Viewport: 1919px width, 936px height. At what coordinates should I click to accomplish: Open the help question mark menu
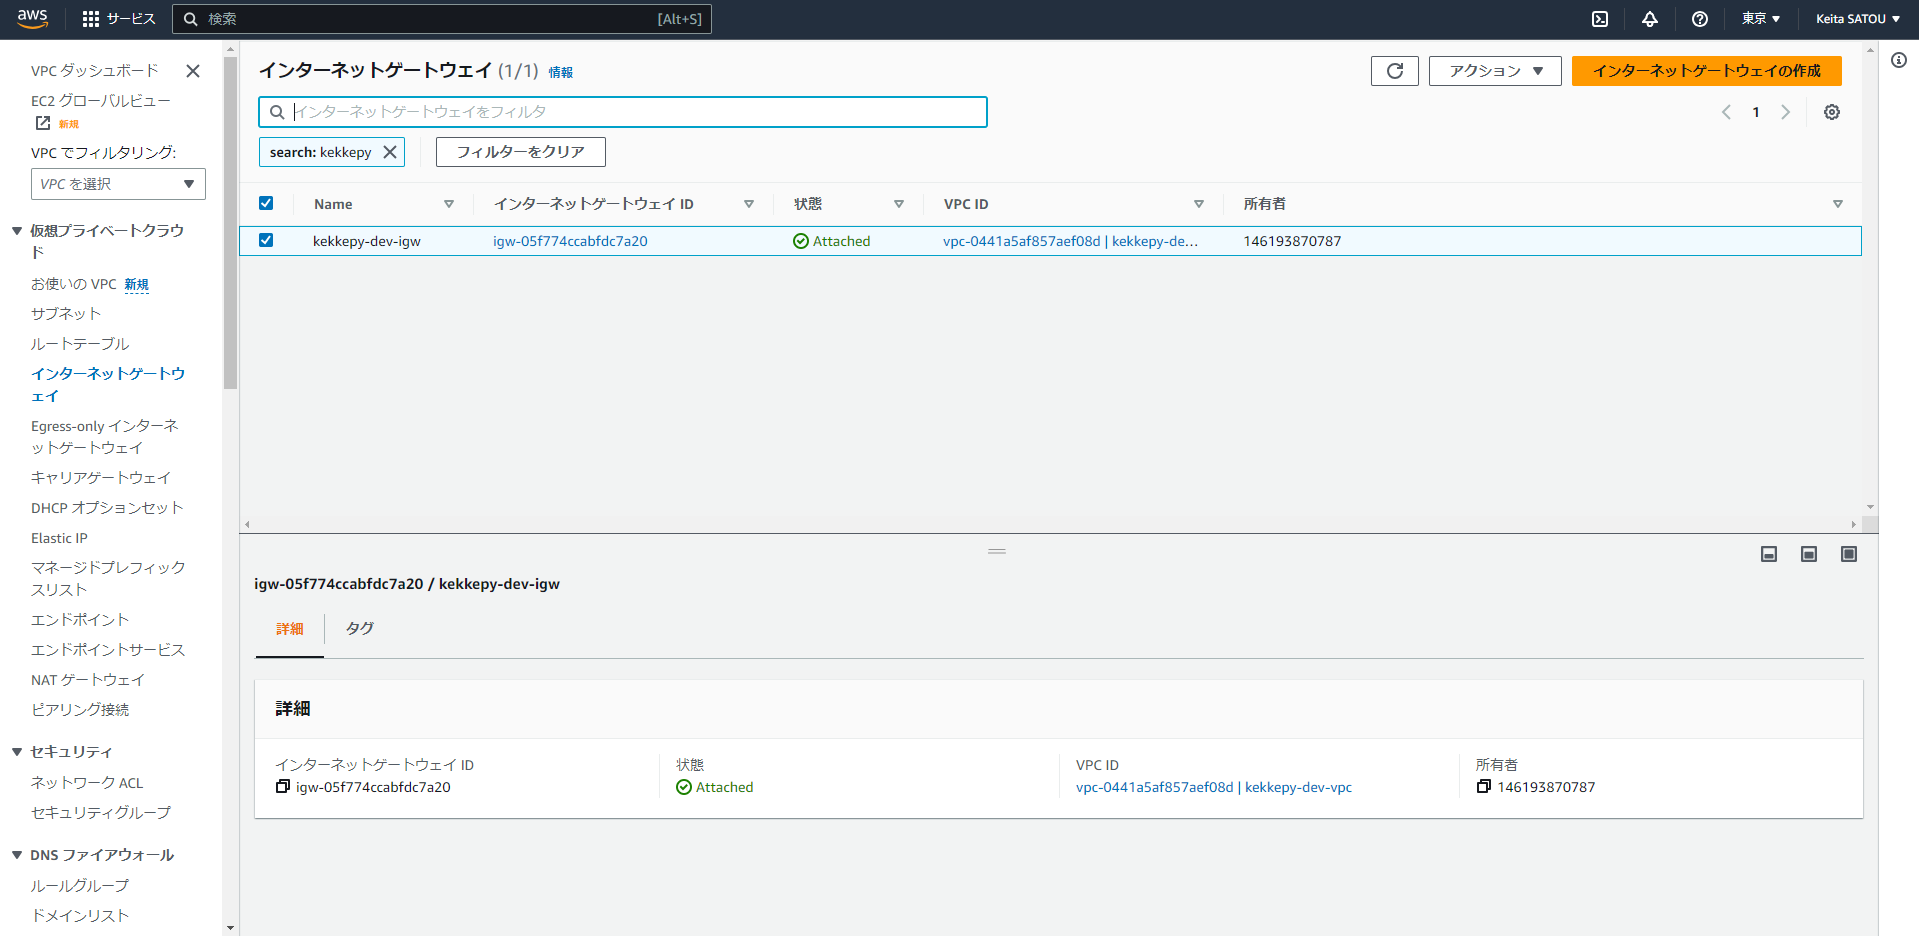[x=1700, y=19]
